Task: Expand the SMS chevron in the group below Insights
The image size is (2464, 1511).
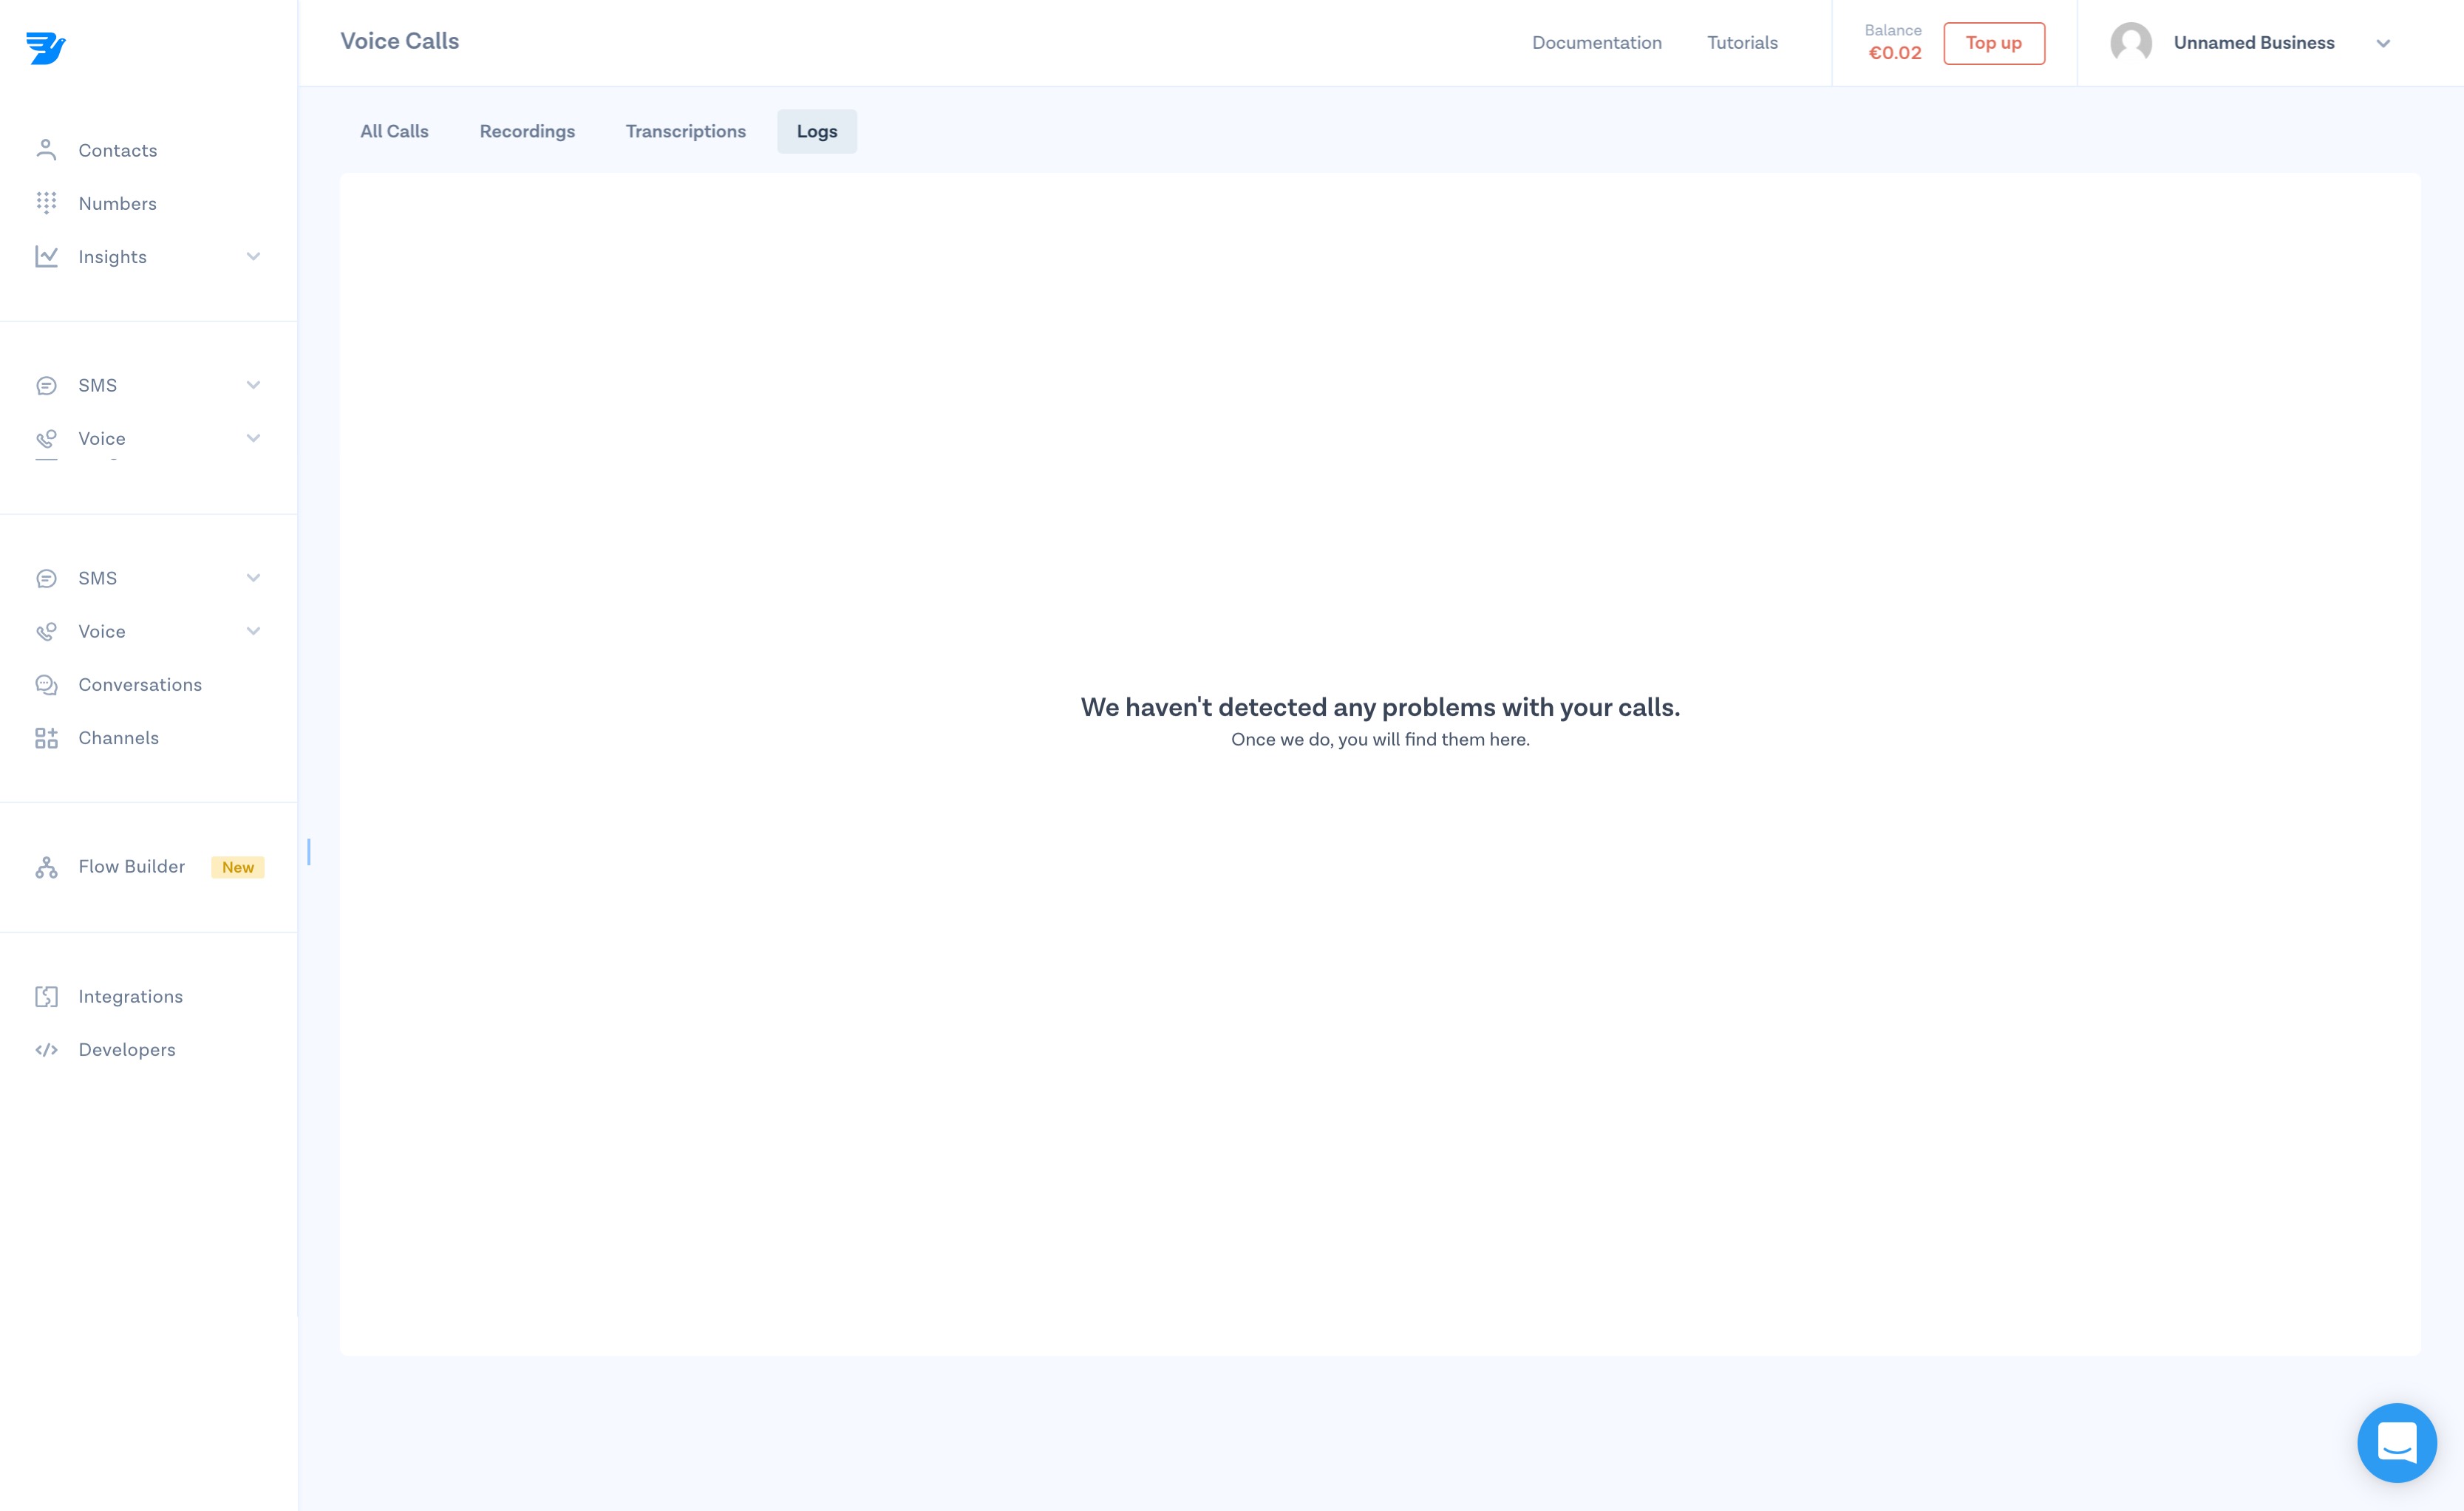Action: click(x=253, y=385)
